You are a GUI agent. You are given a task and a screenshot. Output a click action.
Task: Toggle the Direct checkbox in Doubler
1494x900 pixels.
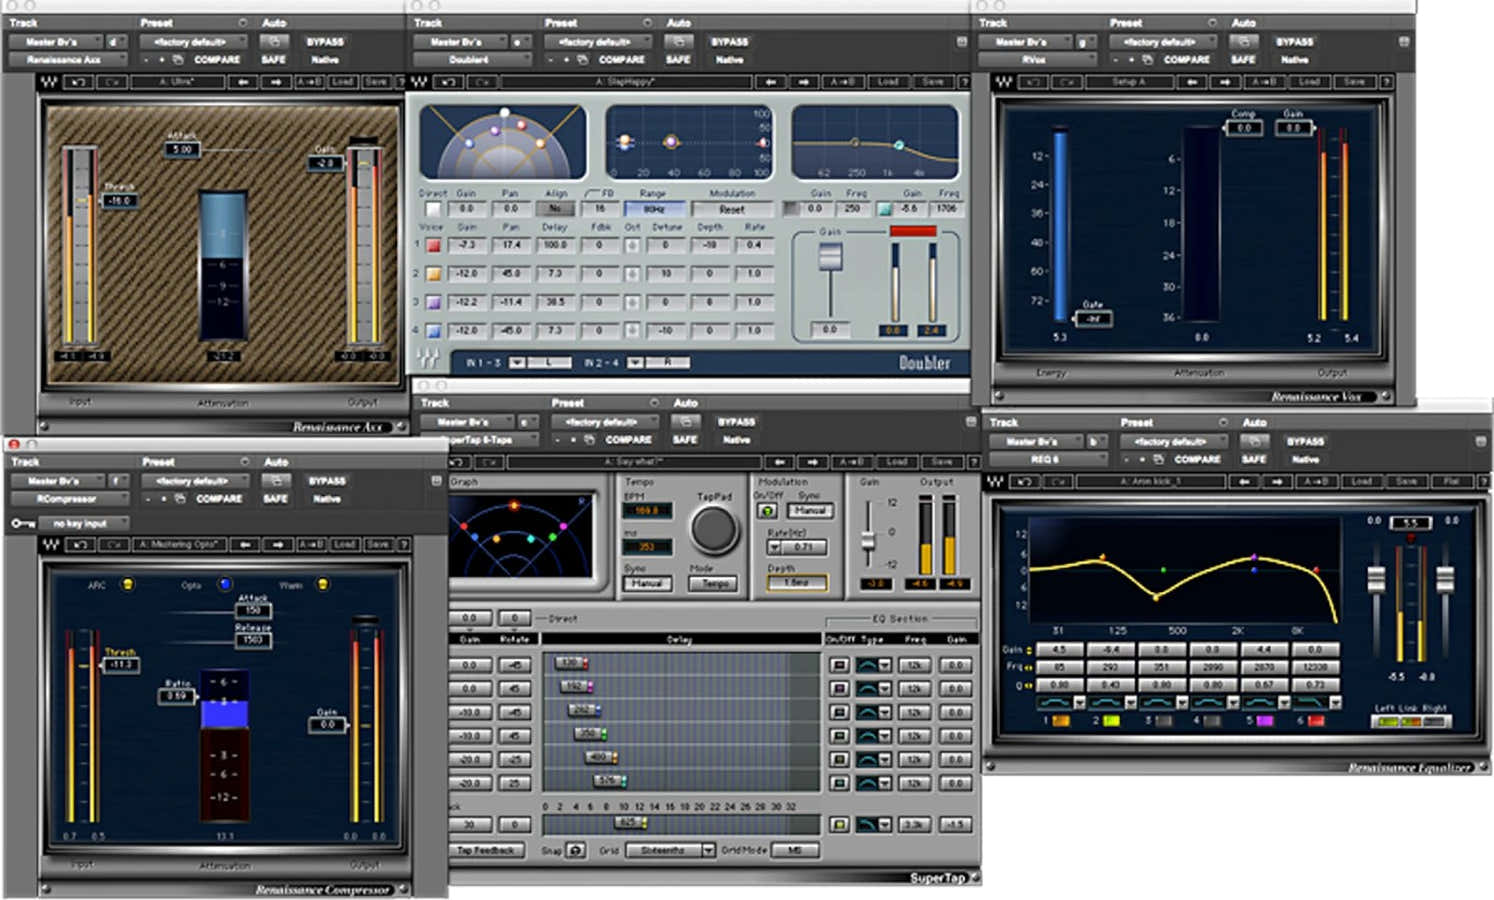(x=432, y=209)
